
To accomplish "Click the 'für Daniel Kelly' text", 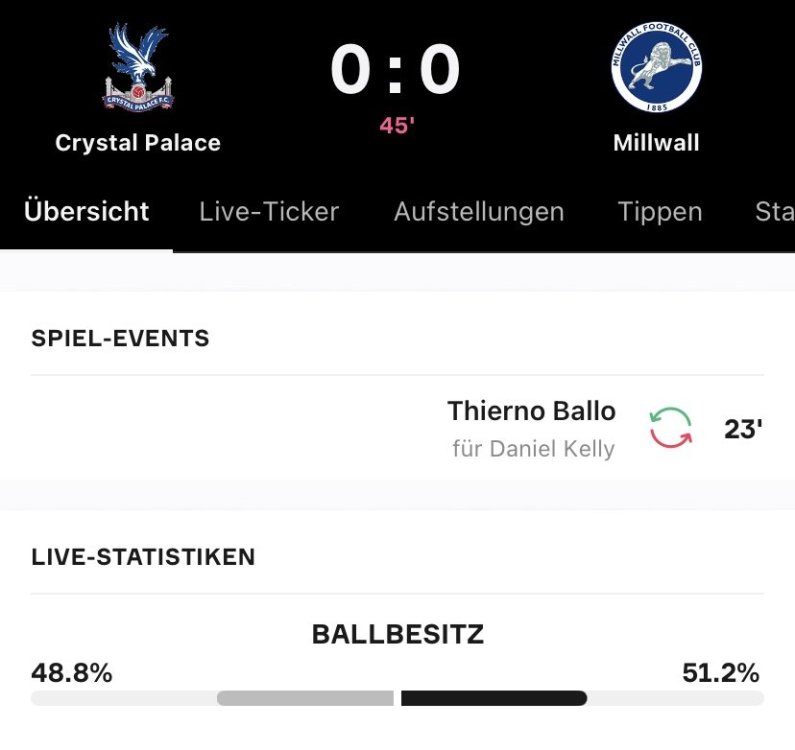I will pyautogui.click(x=533, y=449).
